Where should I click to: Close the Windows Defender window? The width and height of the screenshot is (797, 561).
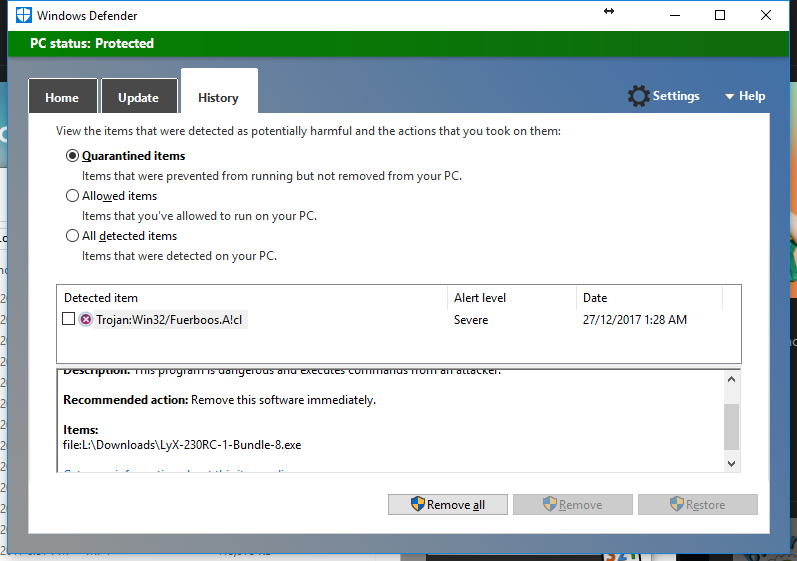tap(765, 15)
